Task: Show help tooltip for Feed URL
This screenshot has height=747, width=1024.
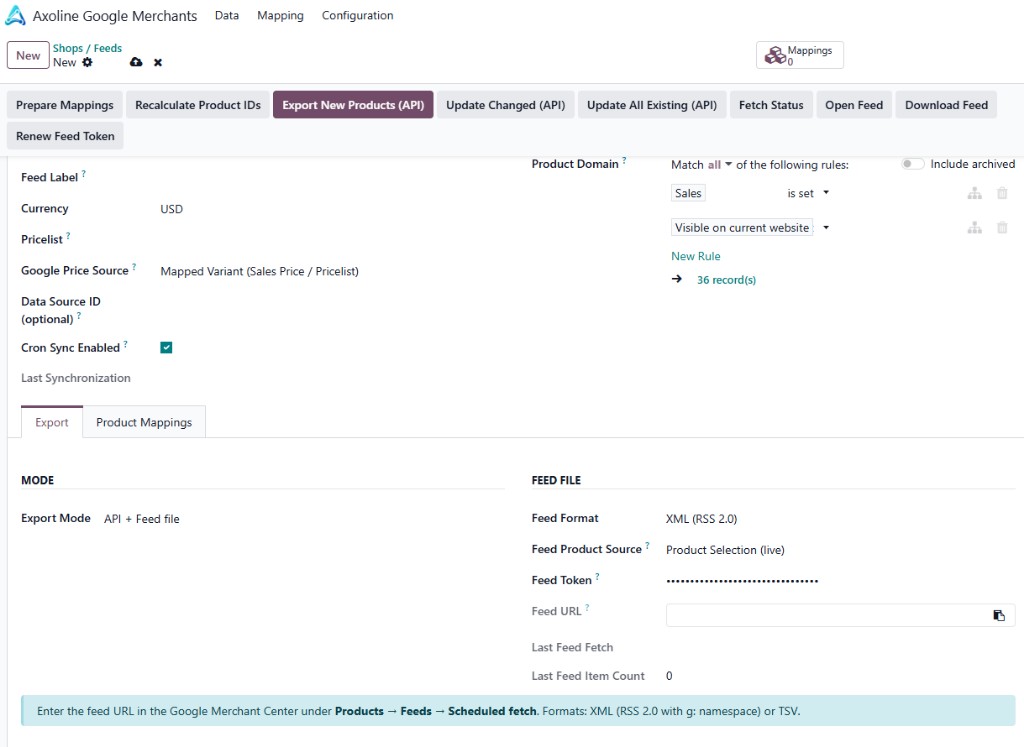Action: (586, 608)
